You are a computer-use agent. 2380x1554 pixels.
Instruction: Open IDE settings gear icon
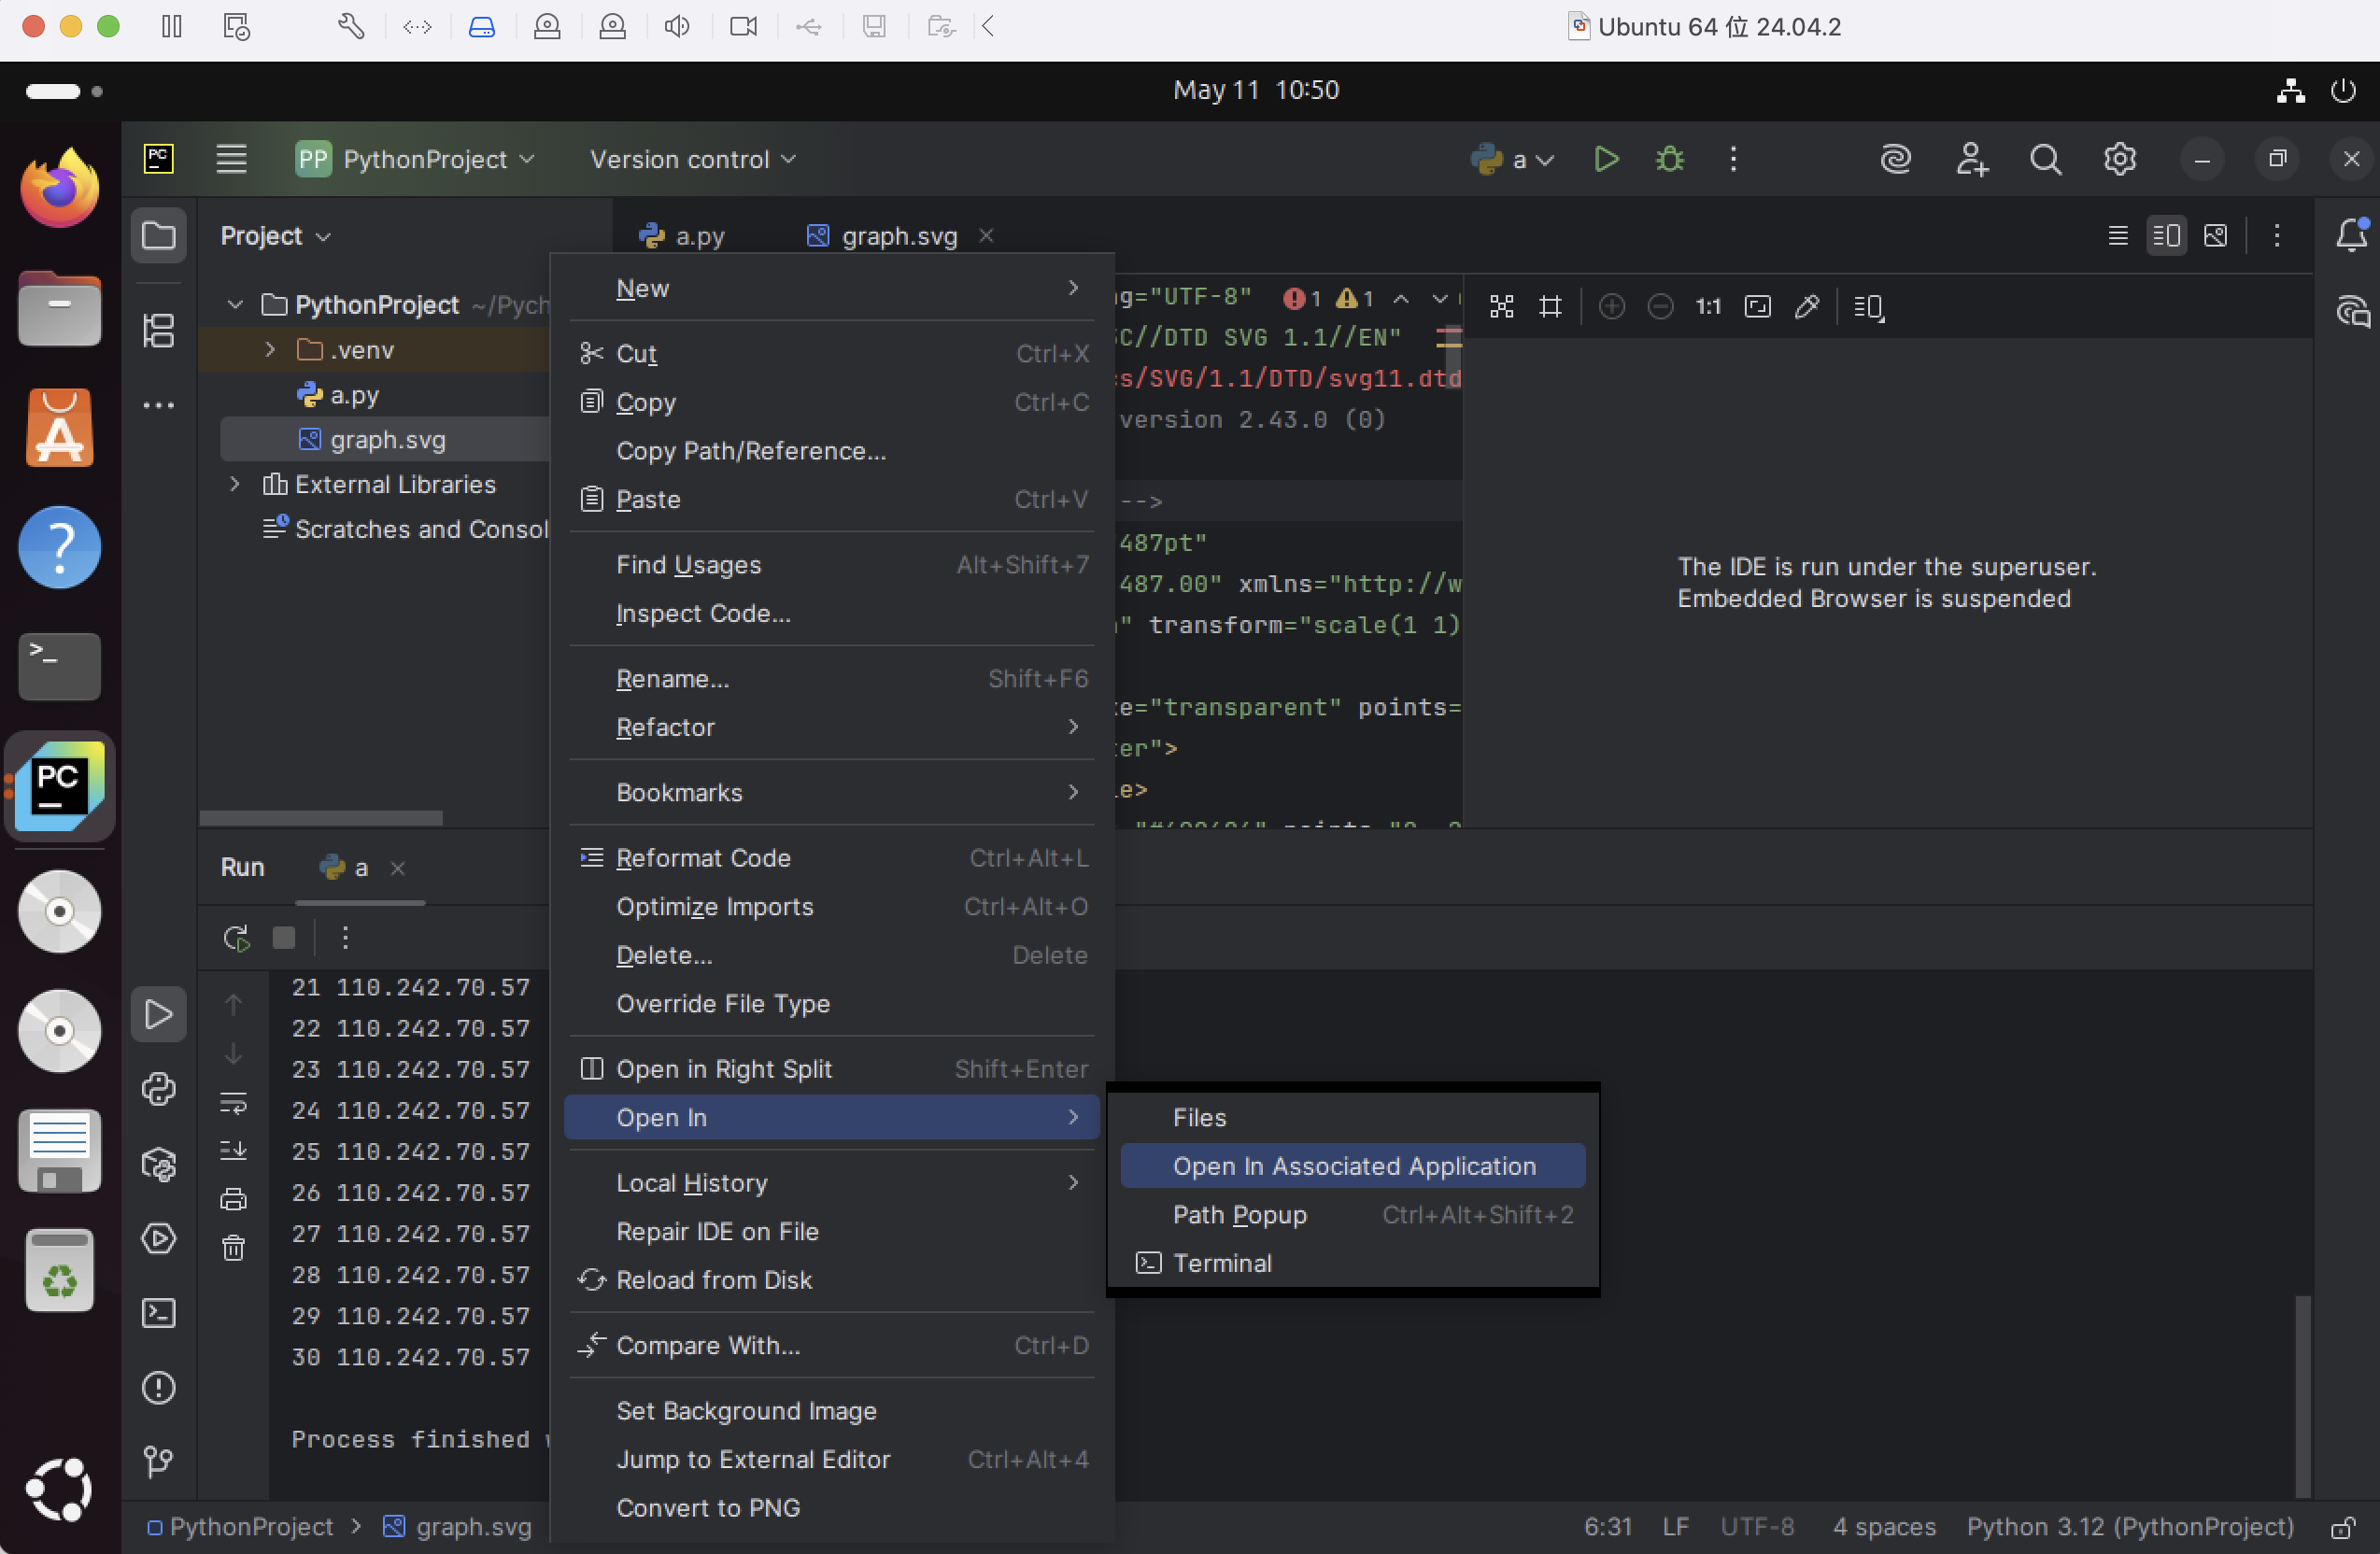(x=2119, y=159)
